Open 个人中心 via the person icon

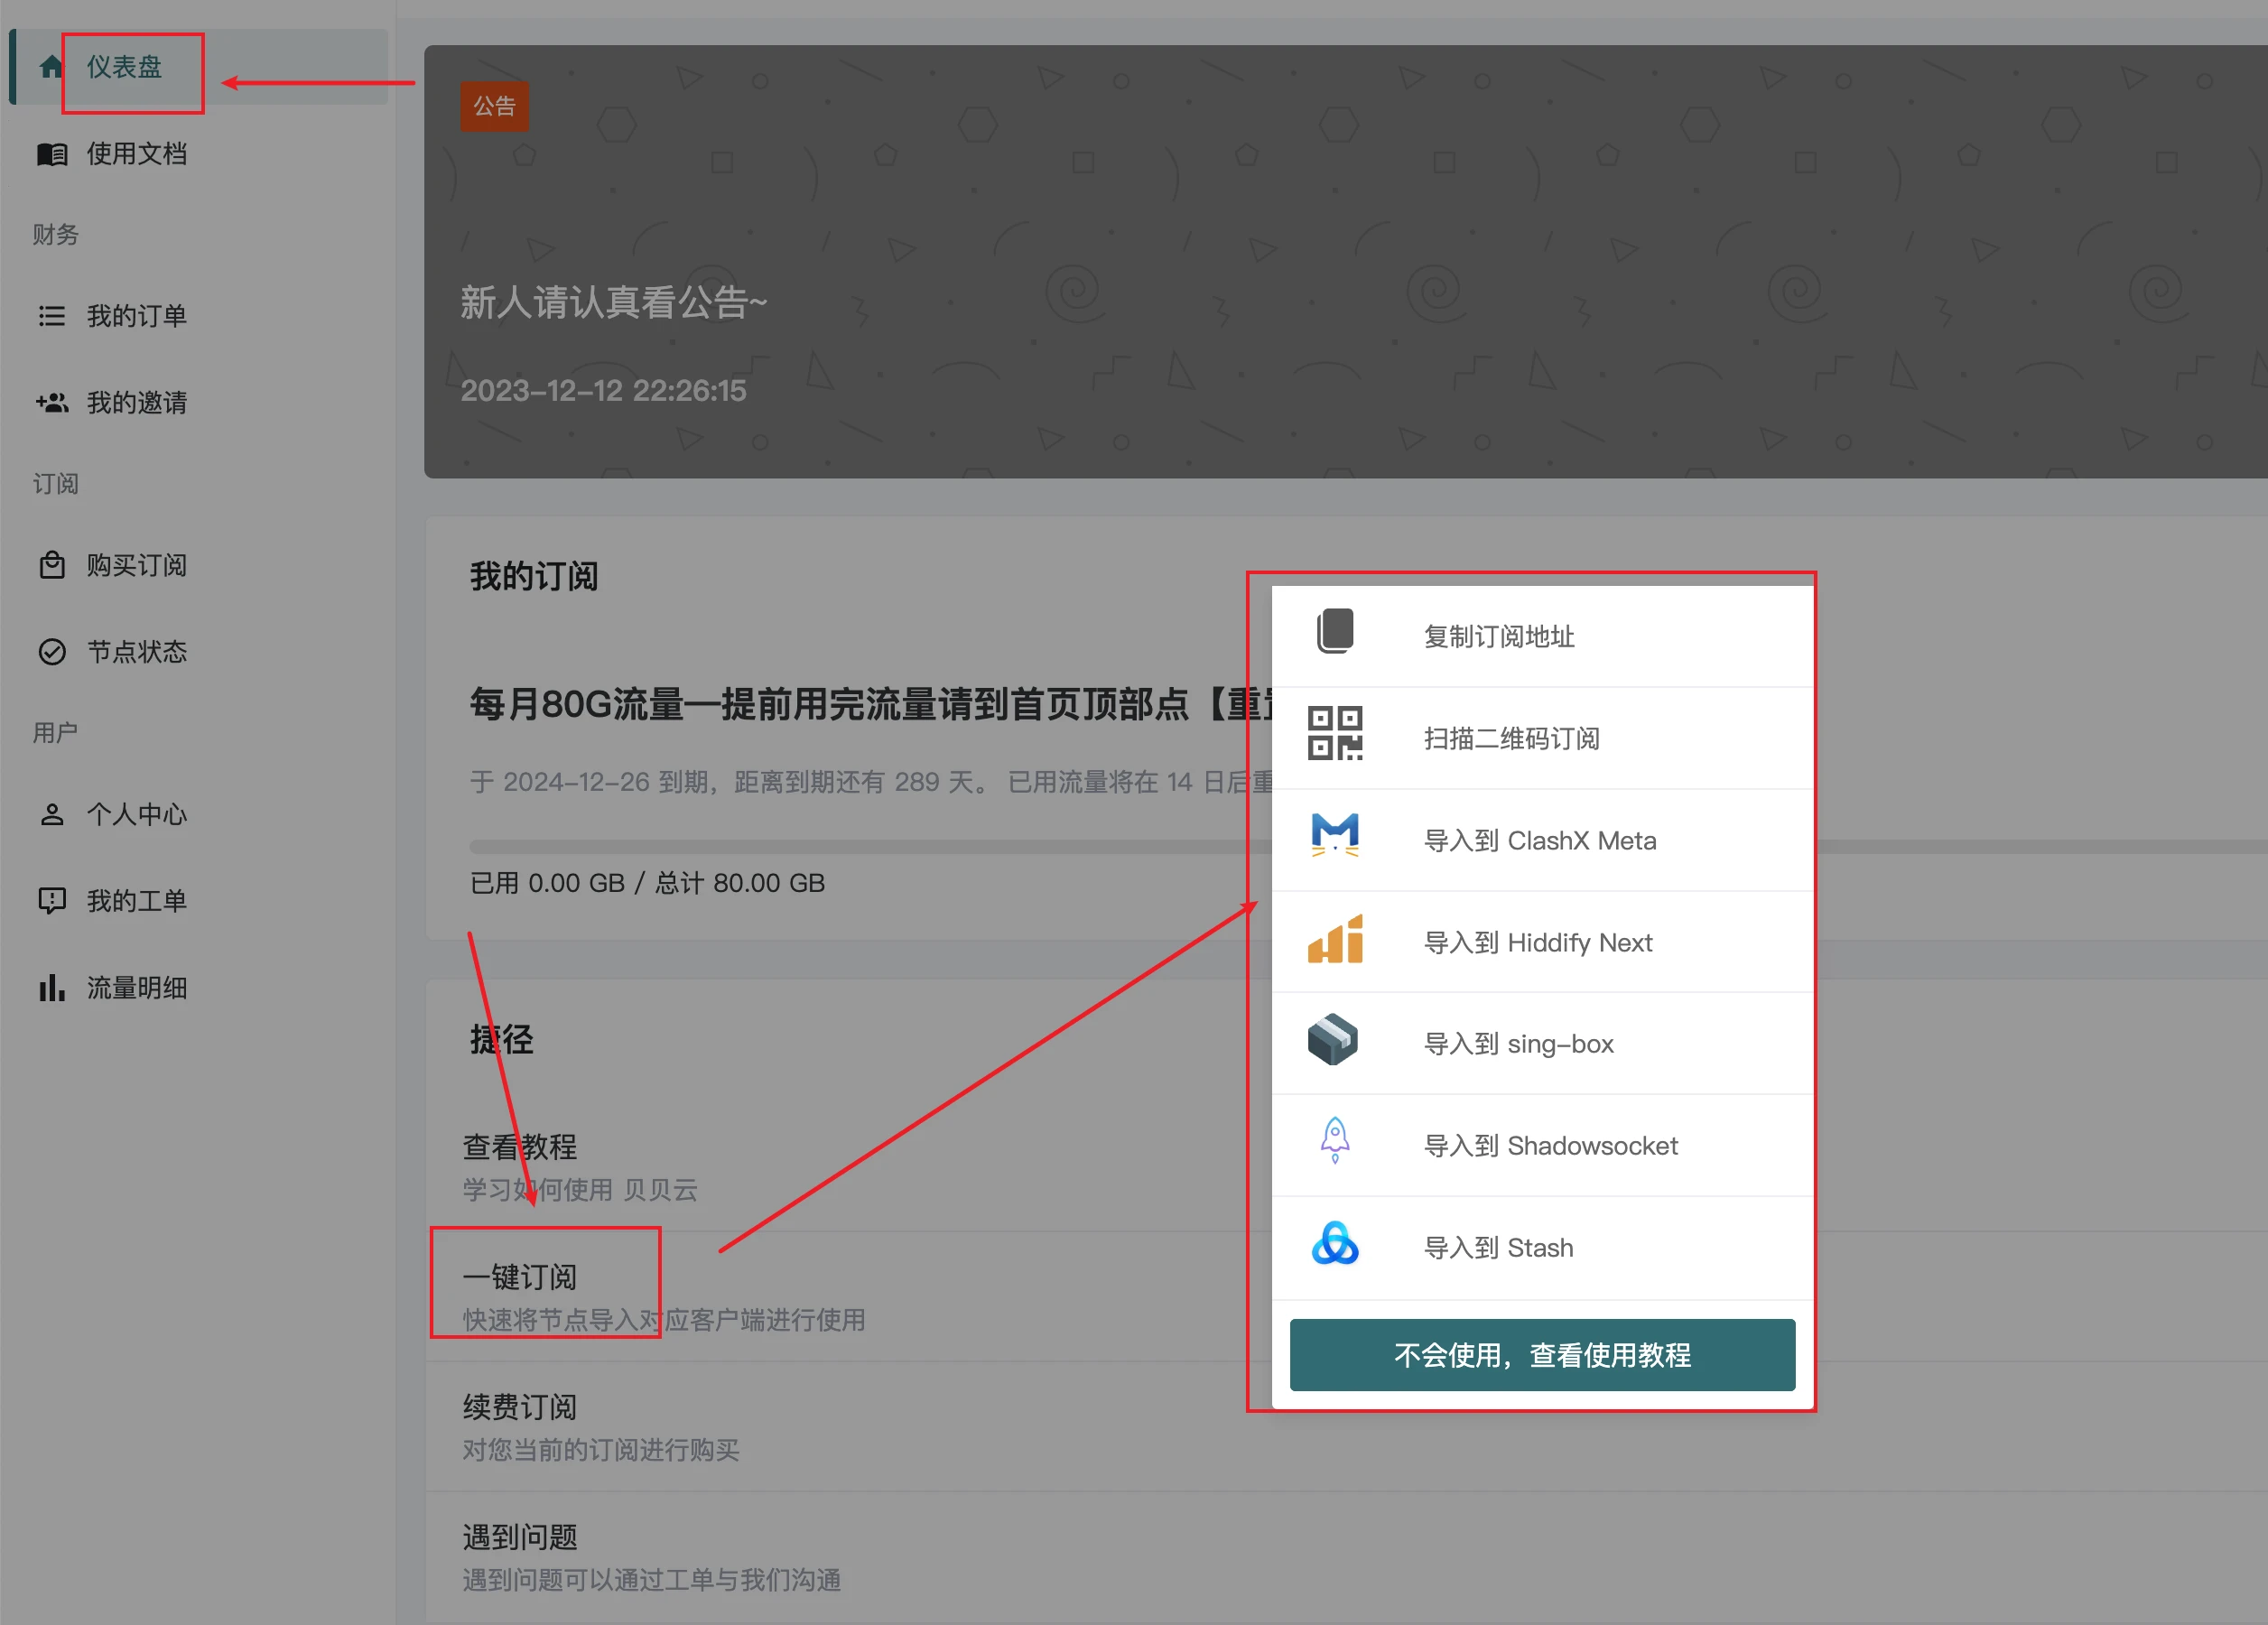52,814
